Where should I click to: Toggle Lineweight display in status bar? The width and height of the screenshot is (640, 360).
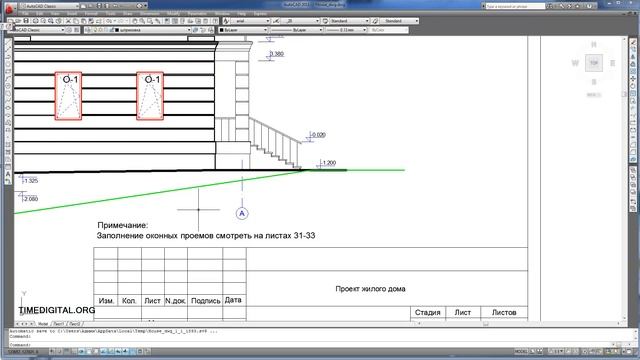[x=126, y=351]
